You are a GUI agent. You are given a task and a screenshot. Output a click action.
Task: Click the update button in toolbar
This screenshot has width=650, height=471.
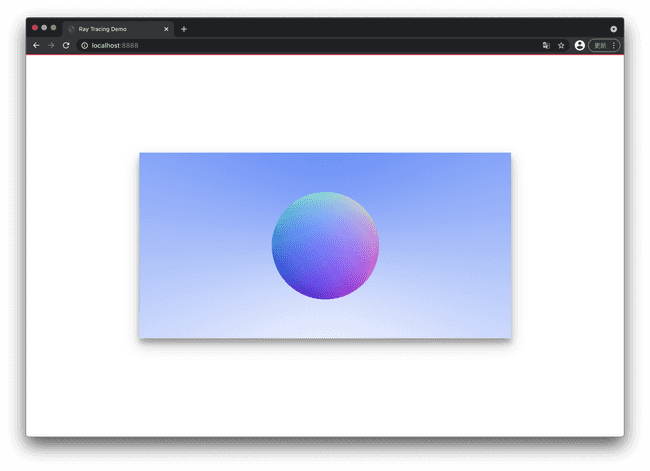(600, 45)
